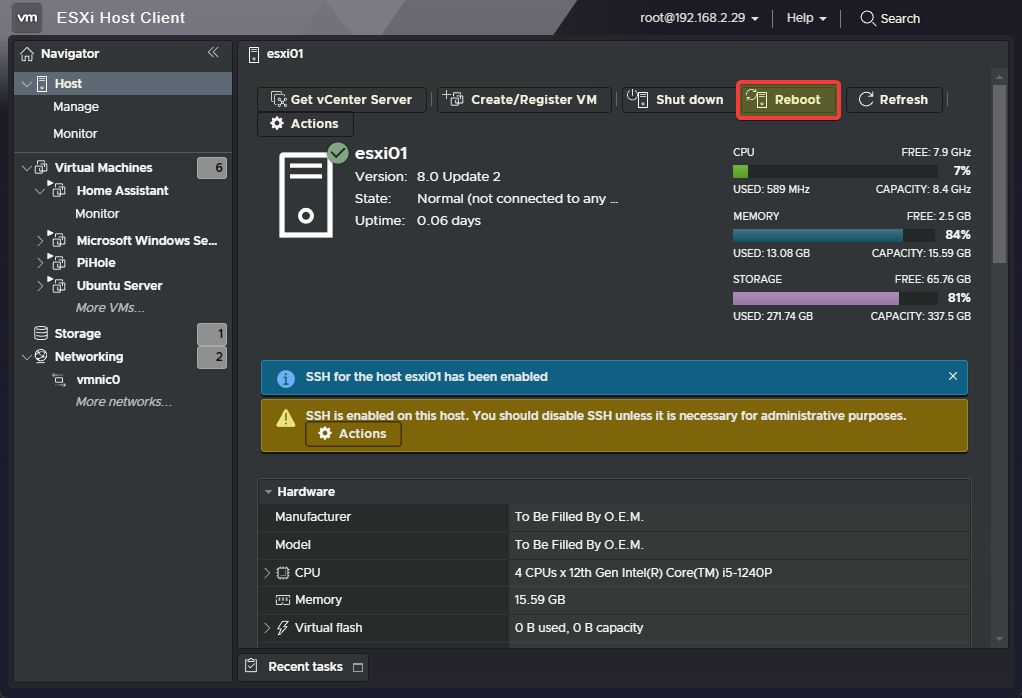The height and width of the screenshot is (698, 1022).
Task: Collapse the Host tree node
Action: [x=27, y=83]
